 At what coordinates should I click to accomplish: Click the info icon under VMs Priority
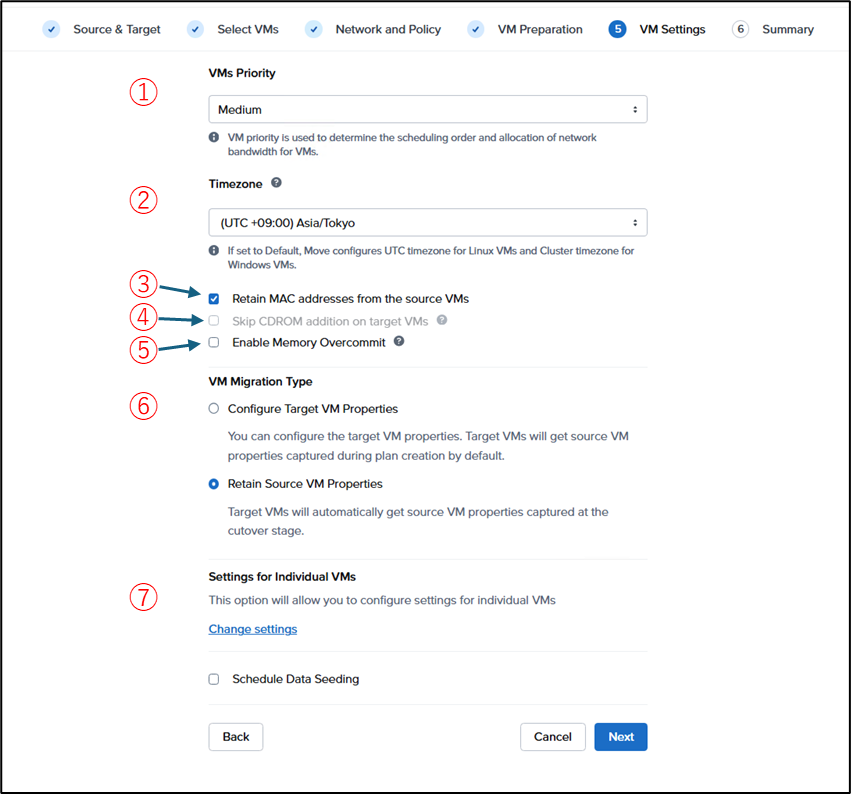point(214,138)
